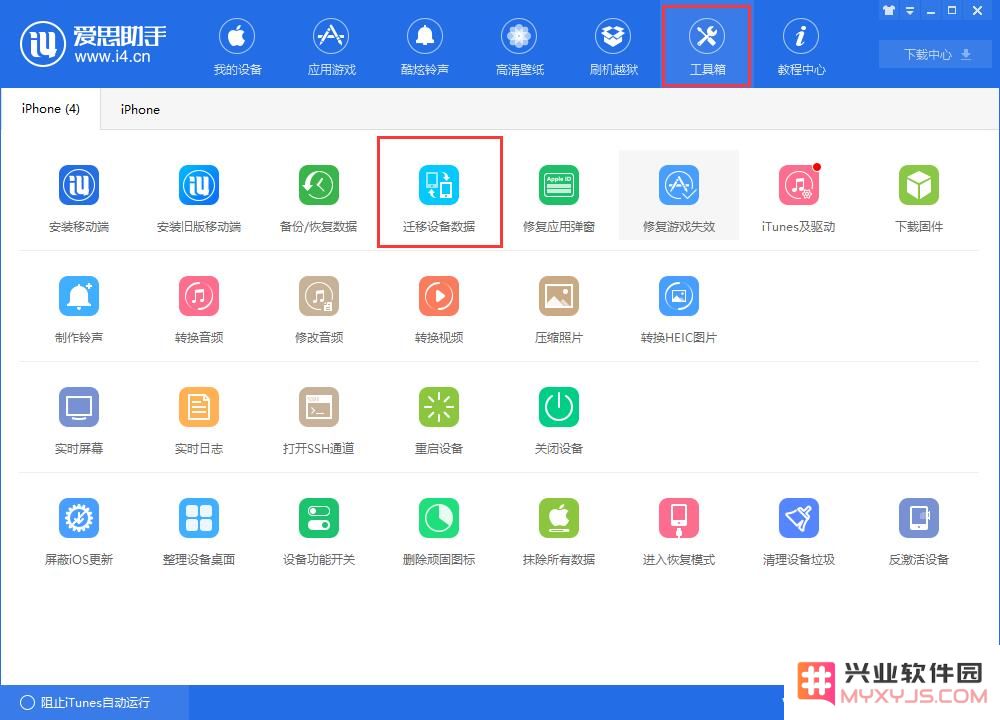1000x720 pixels.
Task: Open 抹除所有数据 tool
Action: (x=559, y=532)
